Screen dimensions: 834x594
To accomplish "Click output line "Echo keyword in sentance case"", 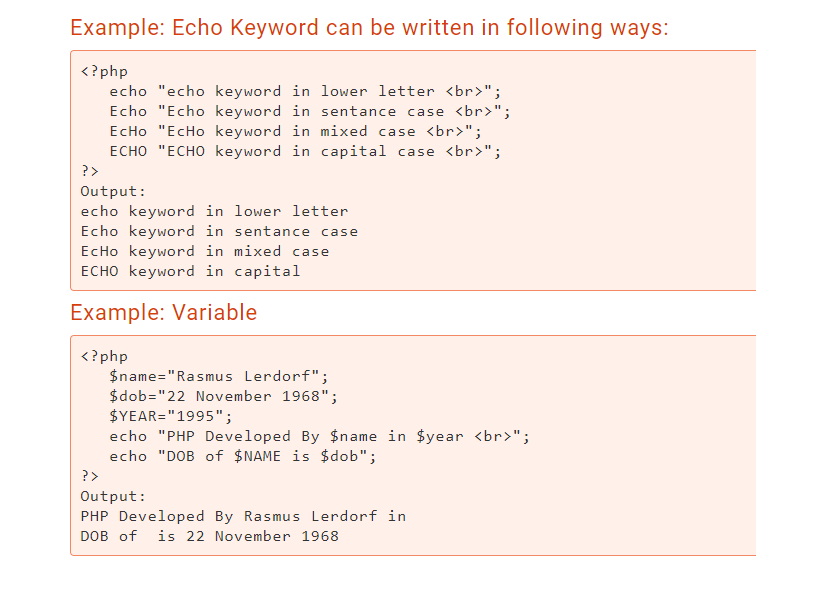I will [x=219, y=231].
